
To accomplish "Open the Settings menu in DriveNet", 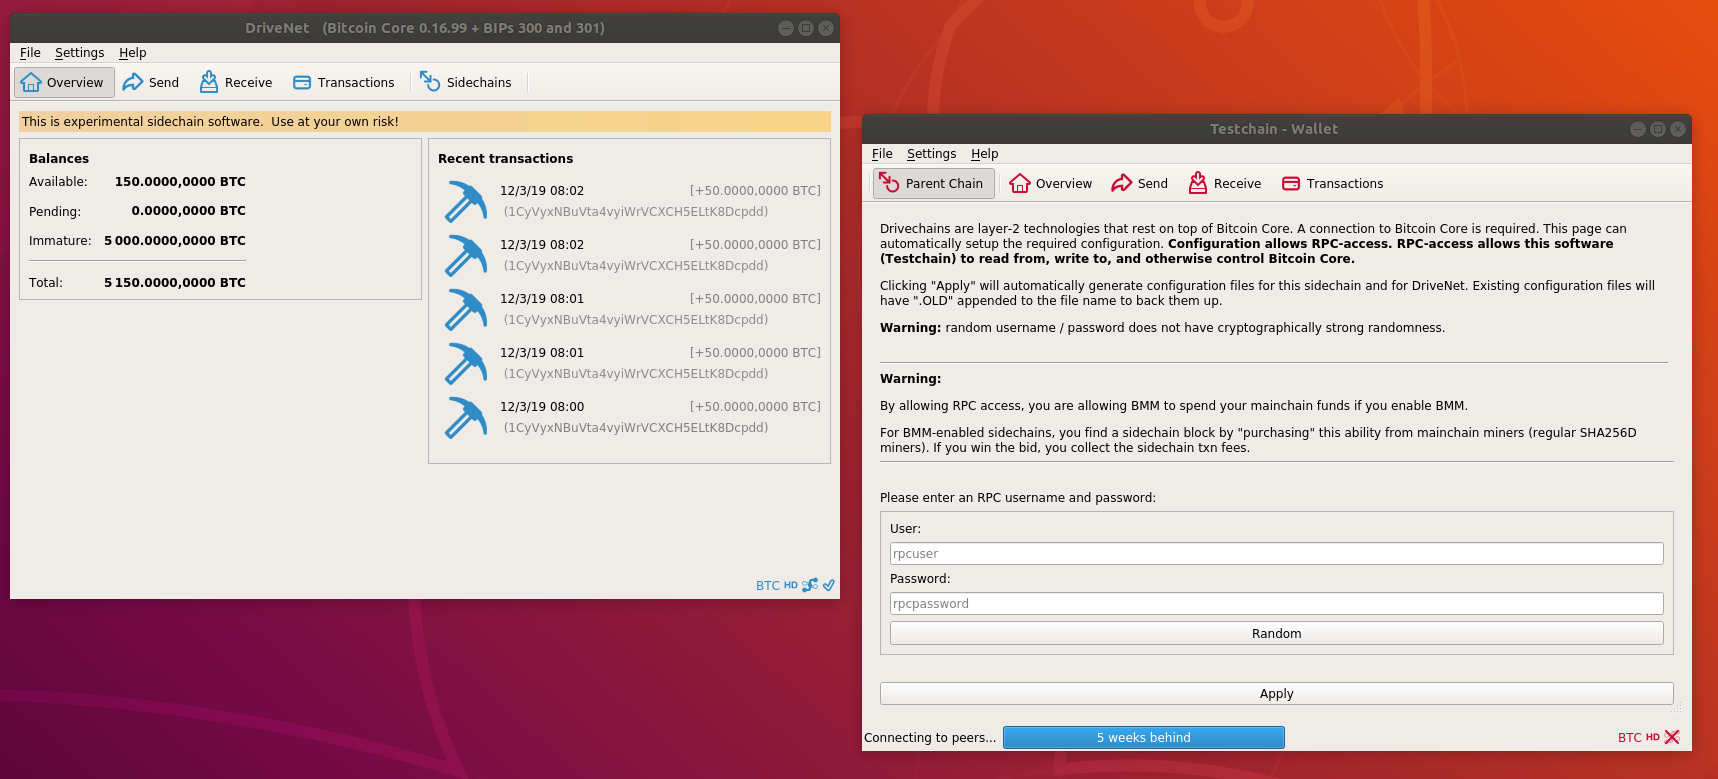I will coord(79,53).
